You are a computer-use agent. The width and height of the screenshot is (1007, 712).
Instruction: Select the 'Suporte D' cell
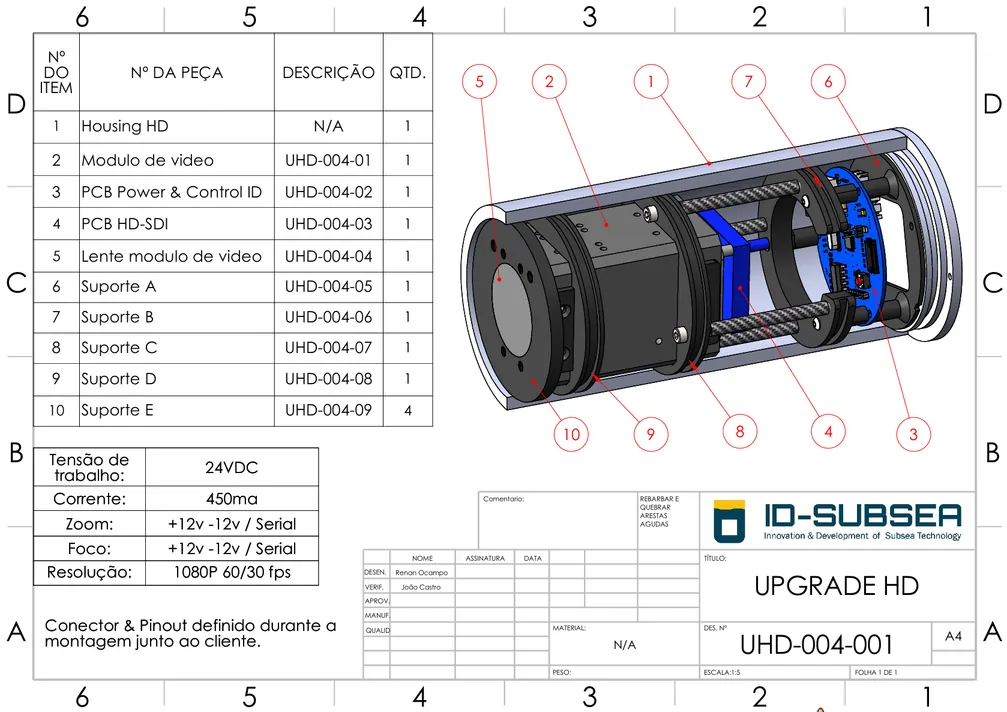point(177,379)
